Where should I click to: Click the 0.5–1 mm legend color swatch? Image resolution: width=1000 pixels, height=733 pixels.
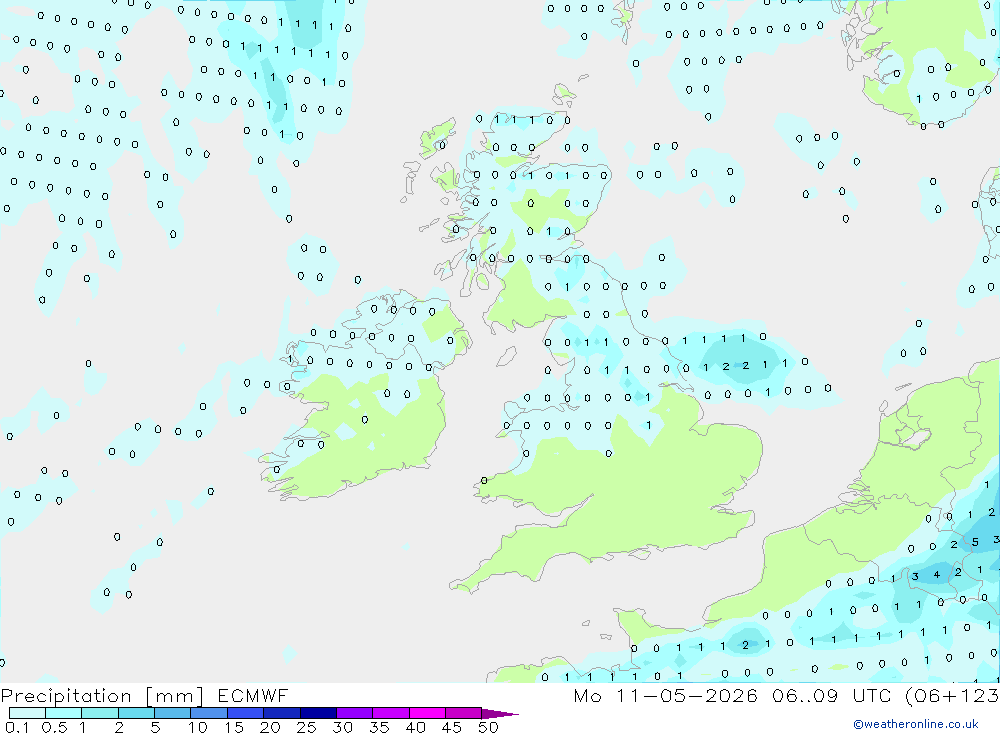coord(64,713)
